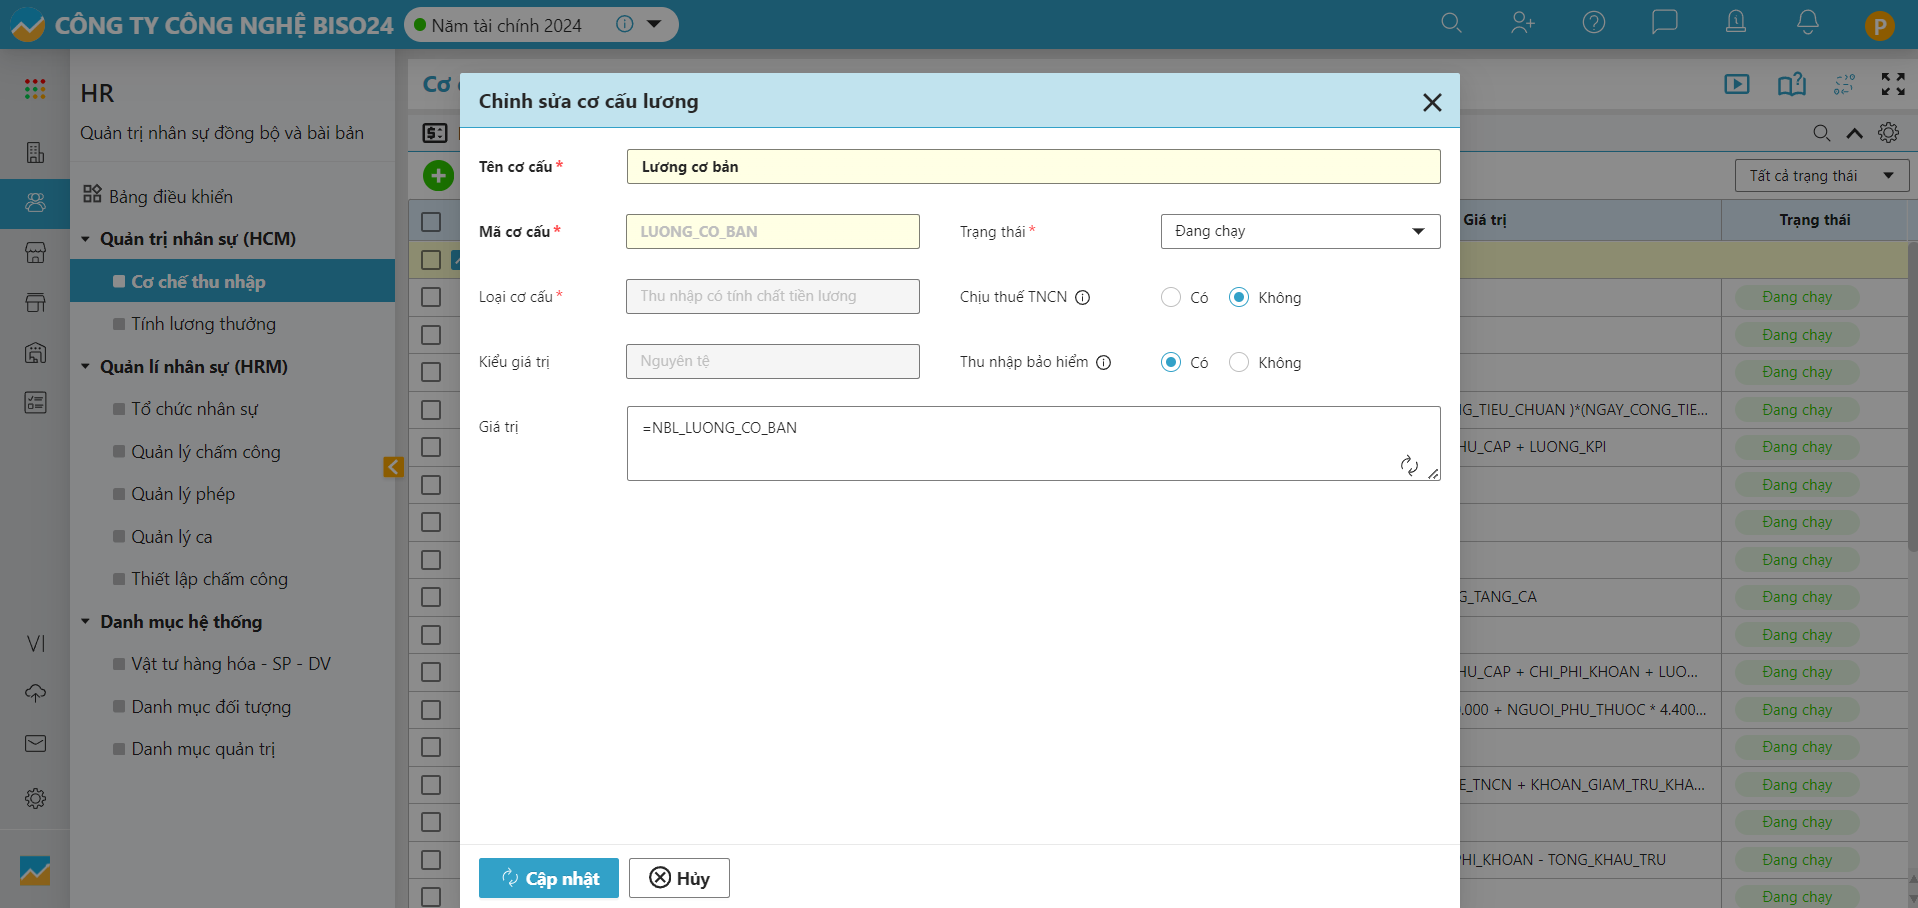Open the add user icon in header
The image size is (1918, 908).
coord(1522,23)
